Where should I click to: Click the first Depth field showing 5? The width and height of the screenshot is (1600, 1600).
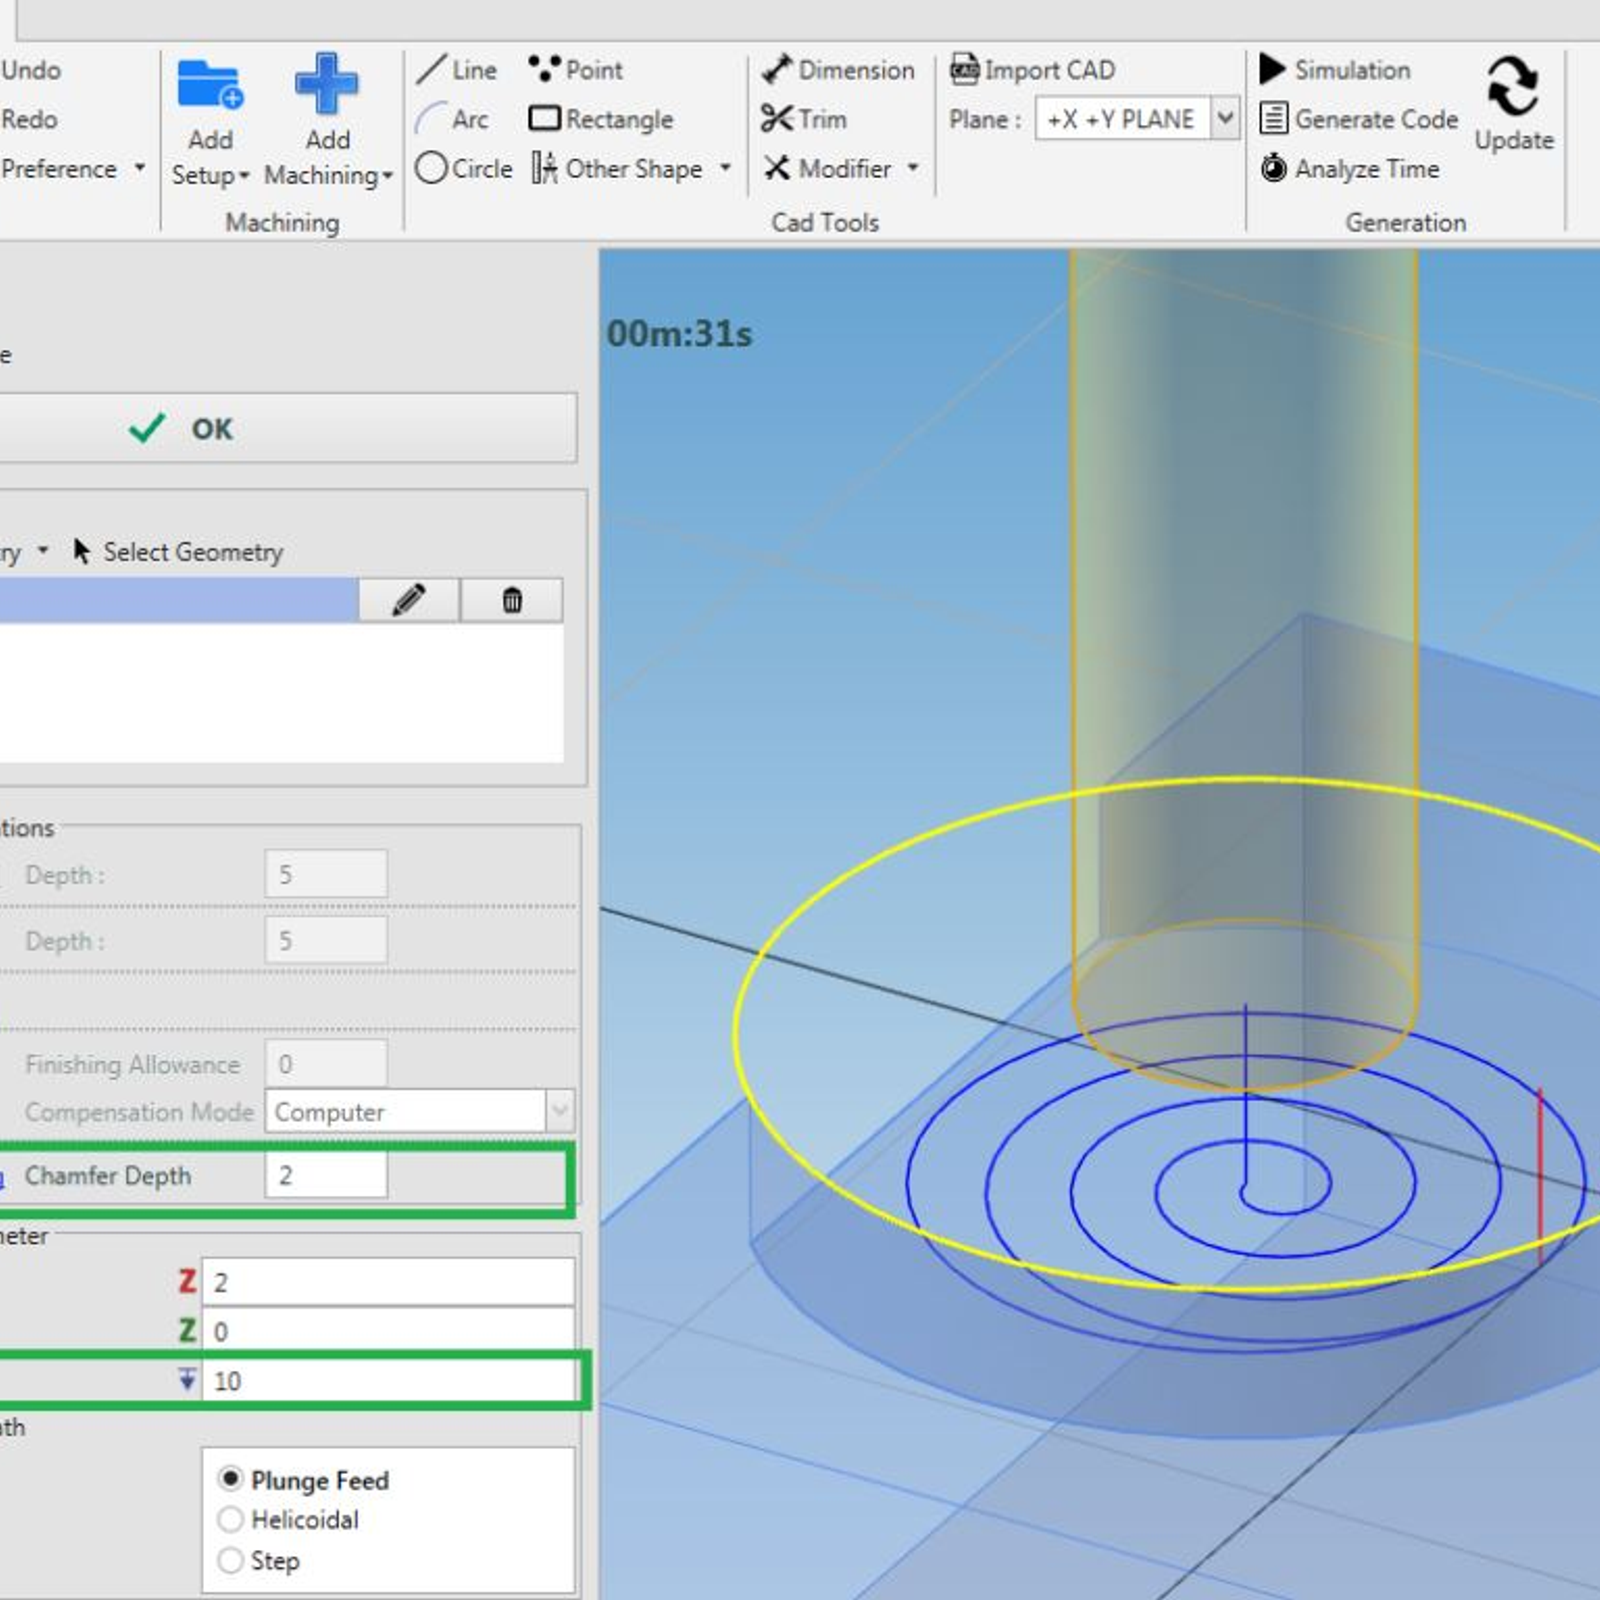click(x=326, y=874)
